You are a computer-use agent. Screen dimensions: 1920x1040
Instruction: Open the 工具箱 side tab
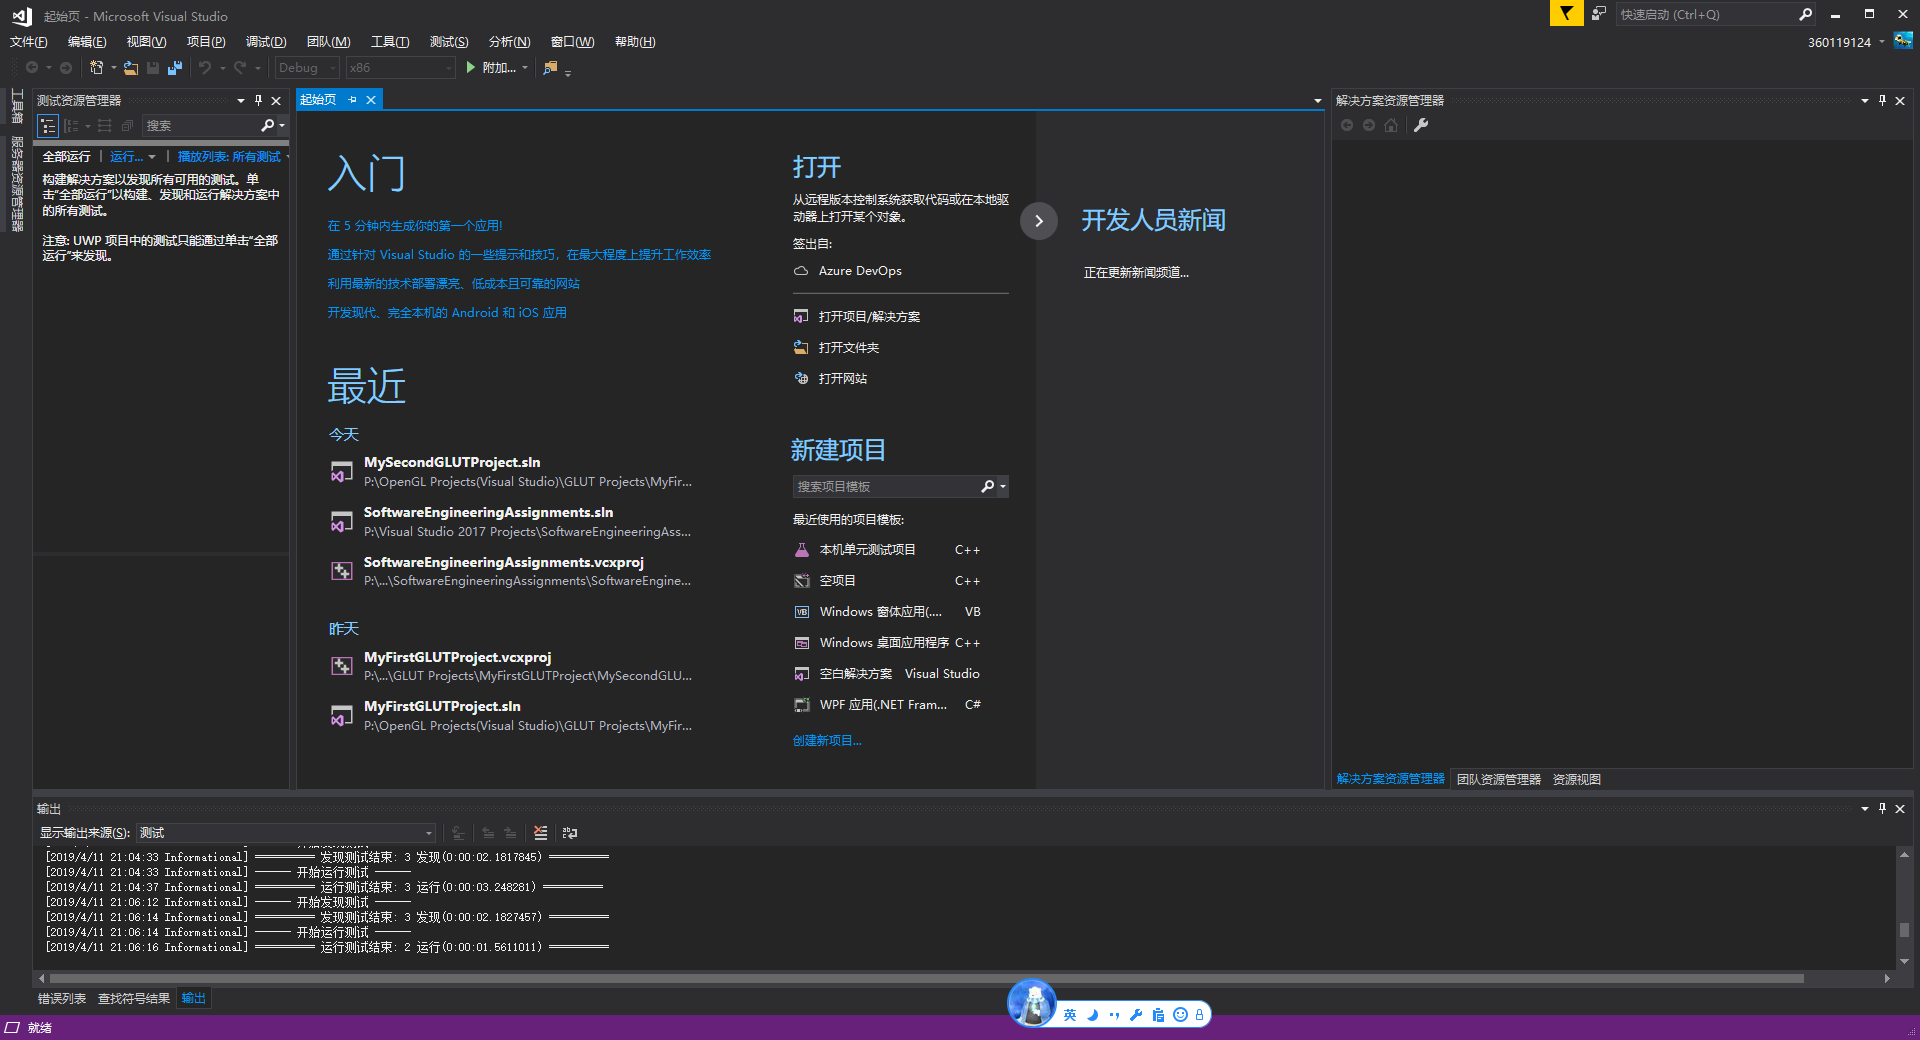coord(17,106)
